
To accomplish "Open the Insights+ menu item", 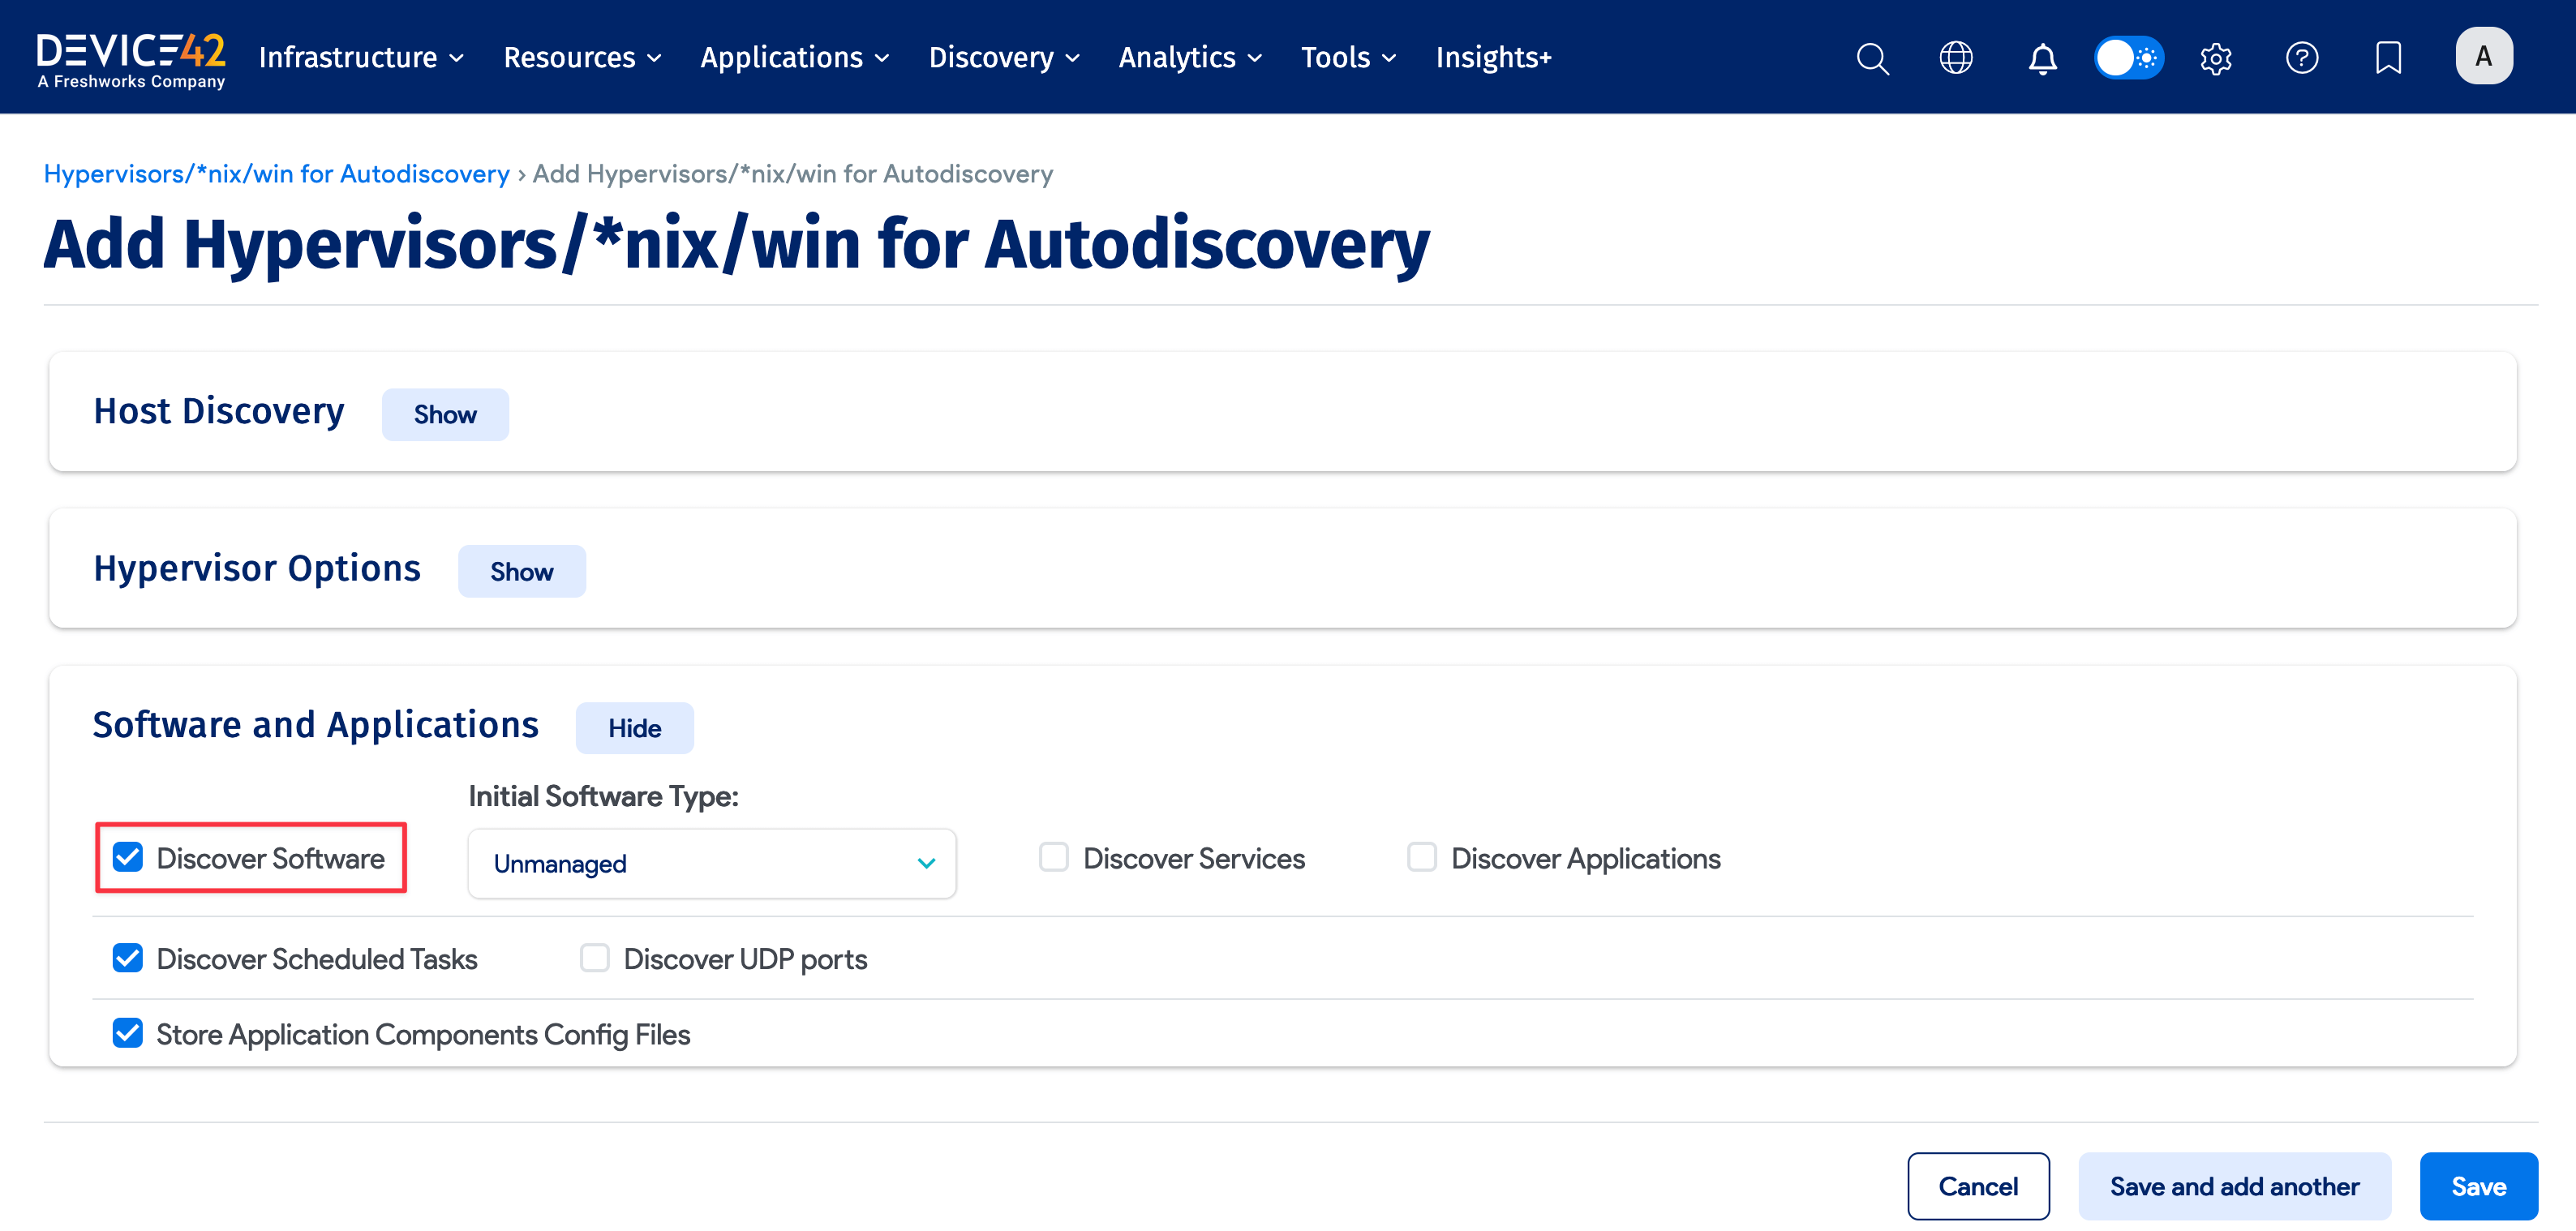I will [1493, 57].
